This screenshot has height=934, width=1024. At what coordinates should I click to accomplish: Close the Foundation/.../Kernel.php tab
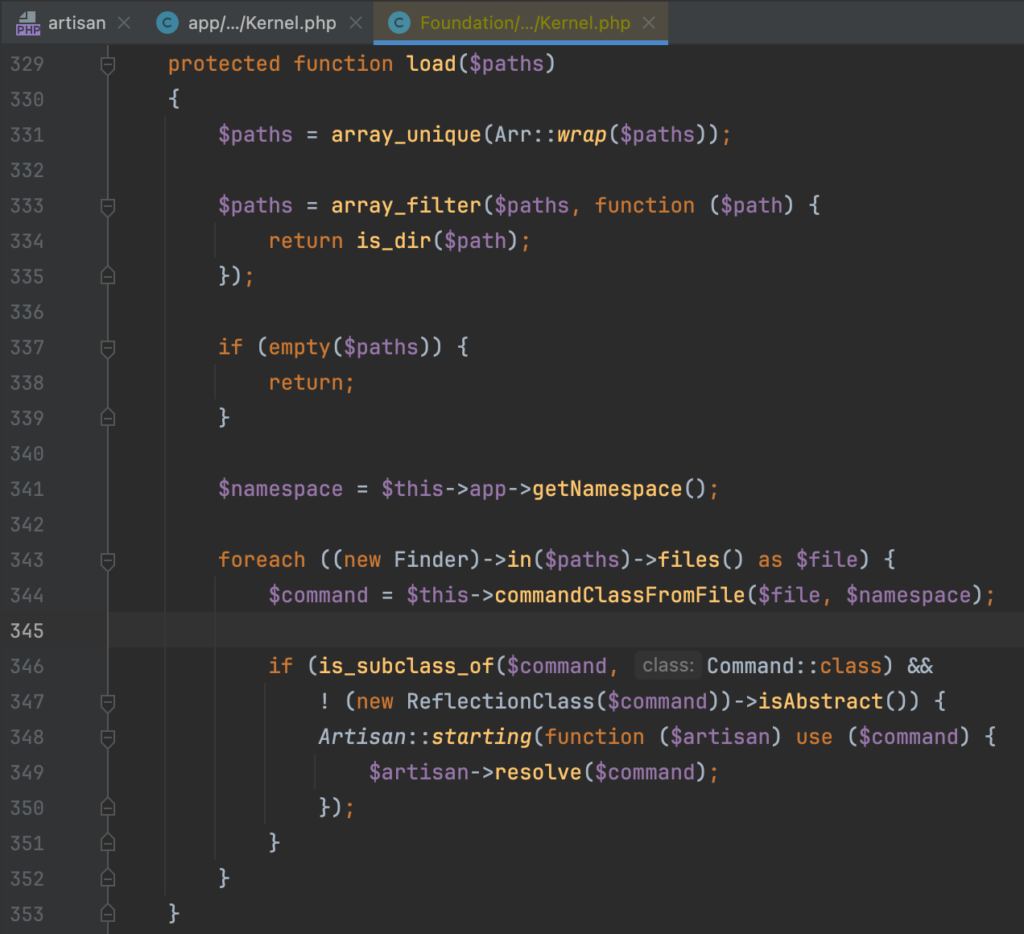coord(649,22)
